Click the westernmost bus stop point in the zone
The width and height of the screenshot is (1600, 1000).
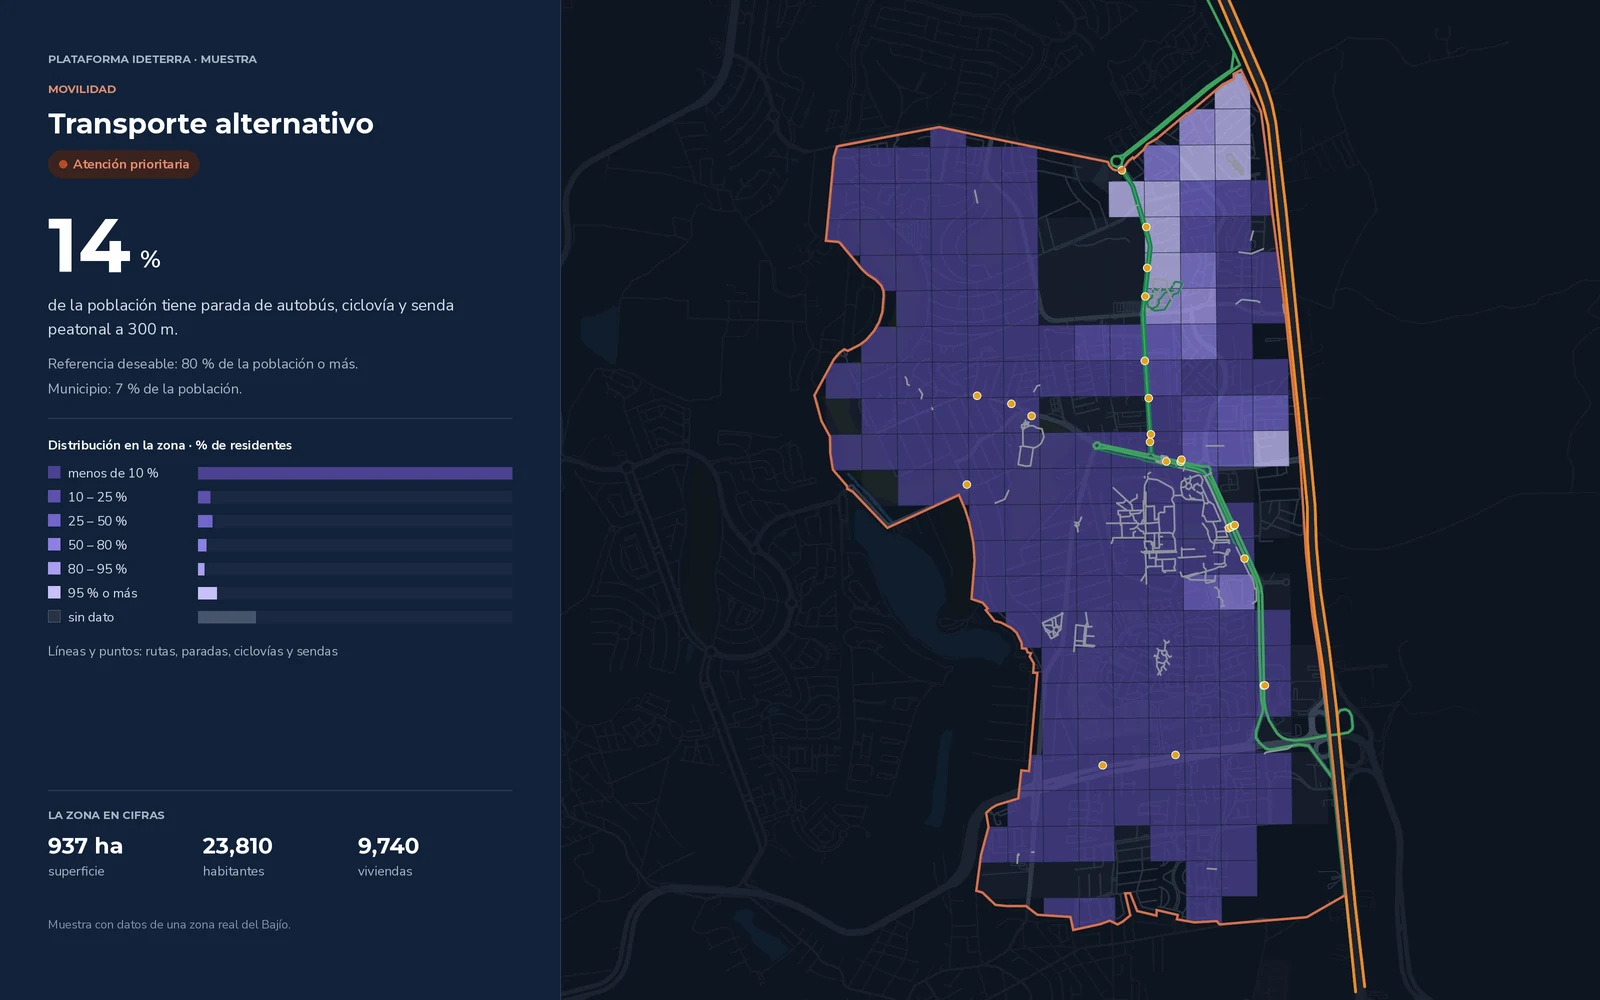pyautogui.click(x=966, y=484)
